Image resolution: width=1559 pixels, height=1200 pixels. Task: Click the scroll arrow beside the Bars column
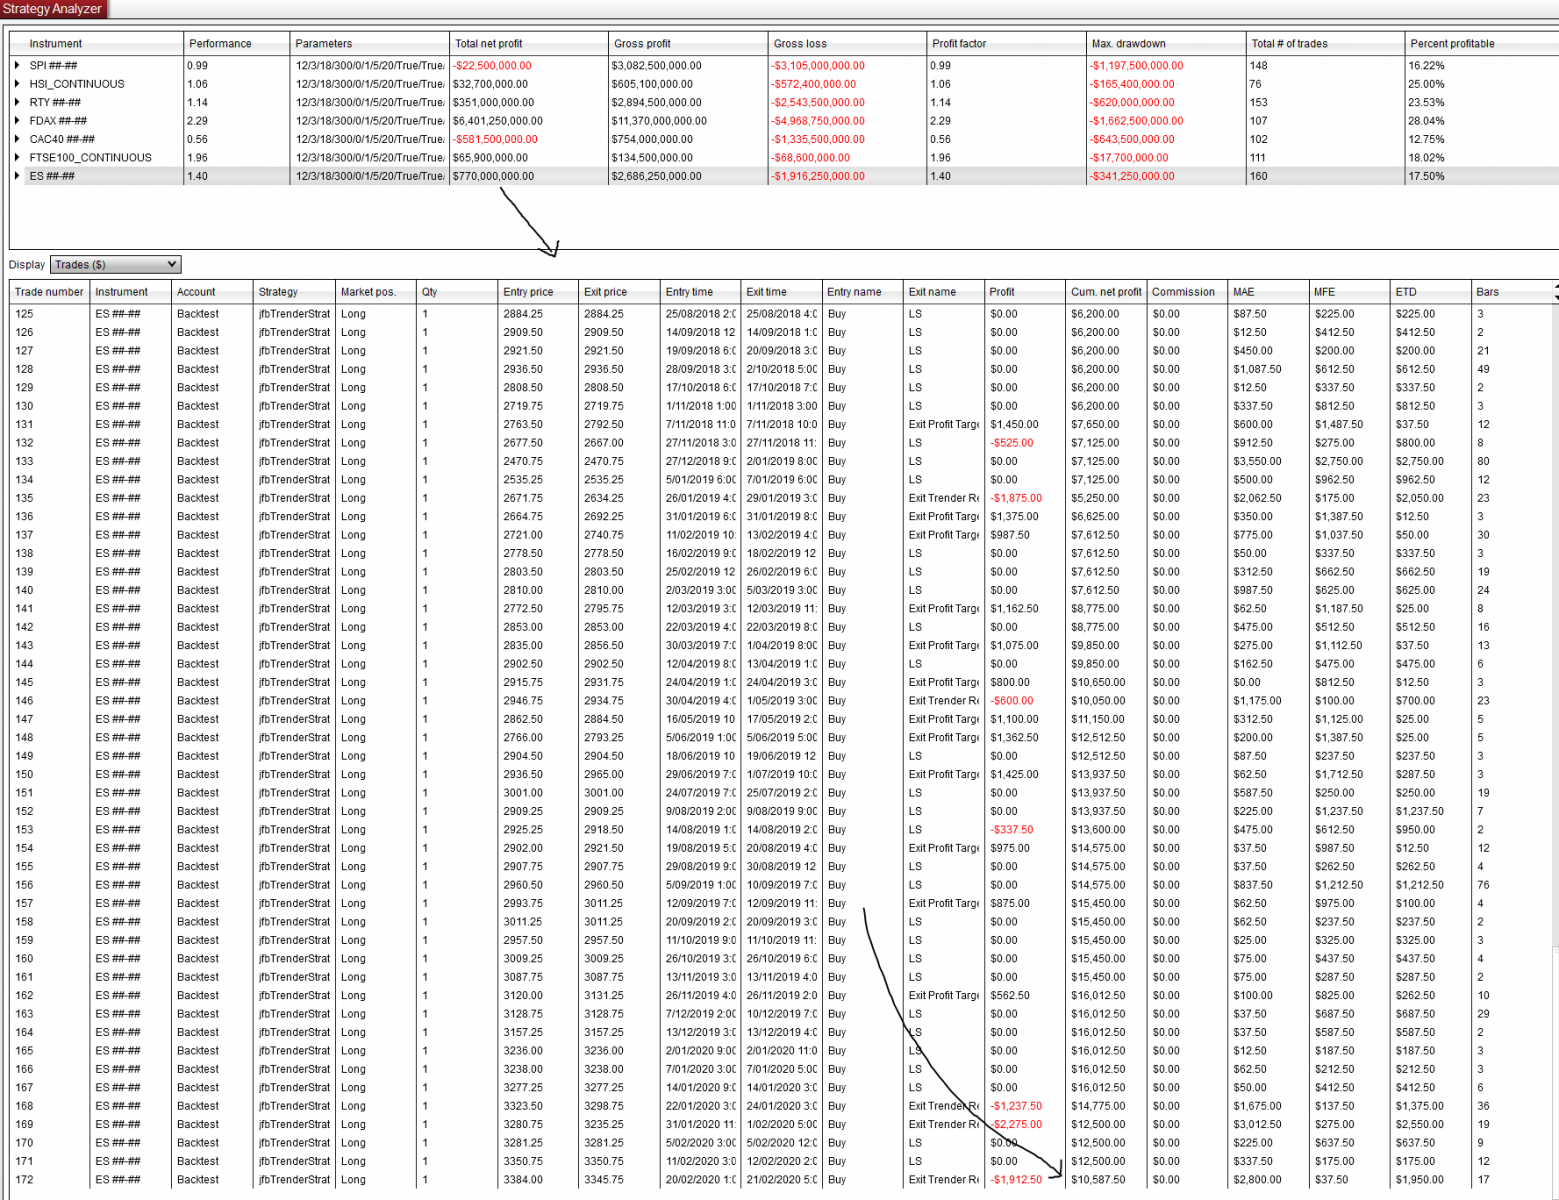coord(1553,291)
